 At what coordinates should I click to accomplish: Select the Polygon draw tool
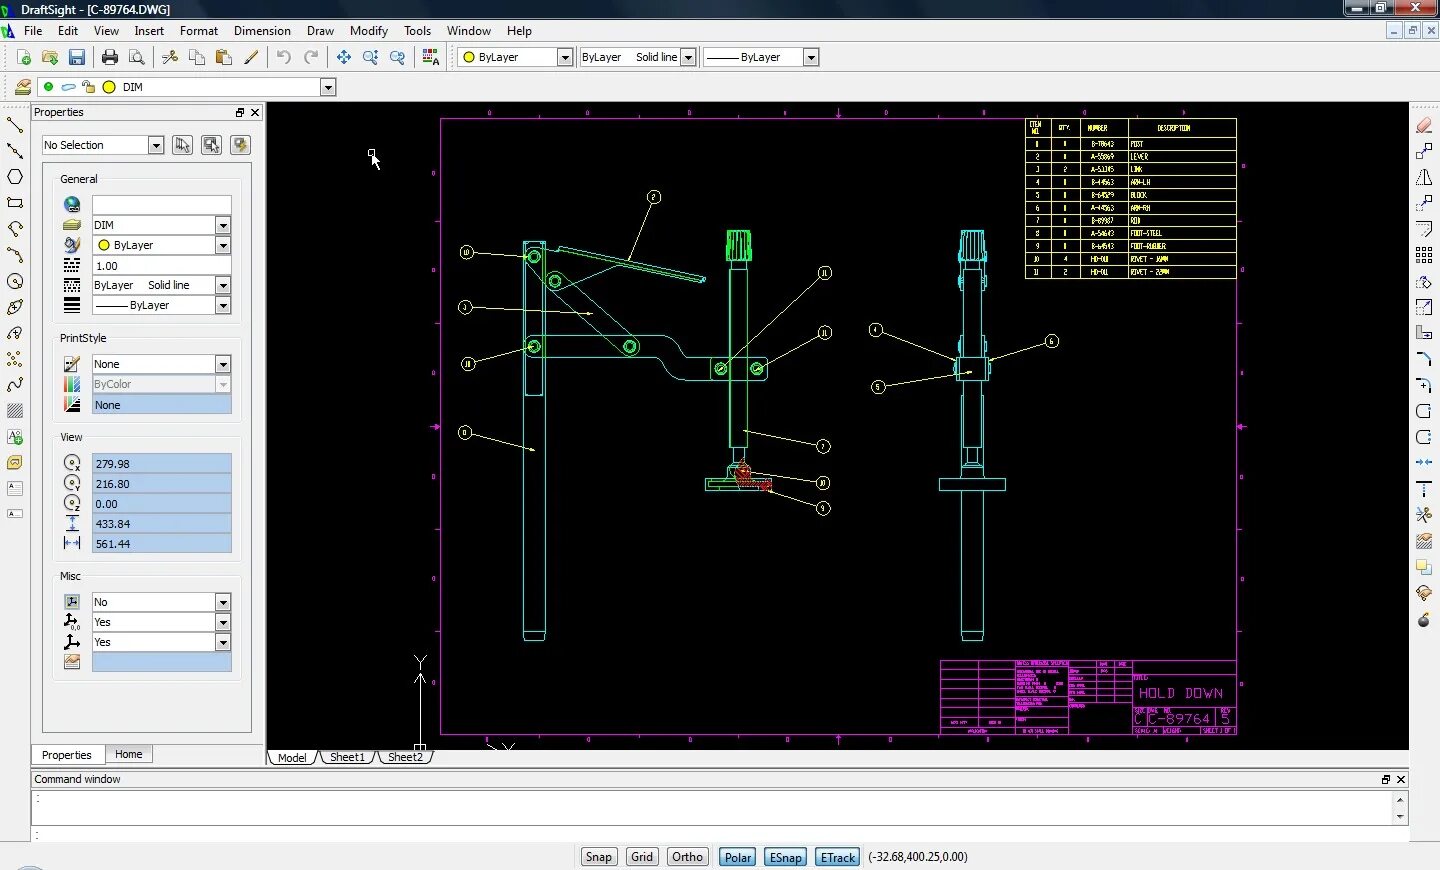click(x=14, y=177)
